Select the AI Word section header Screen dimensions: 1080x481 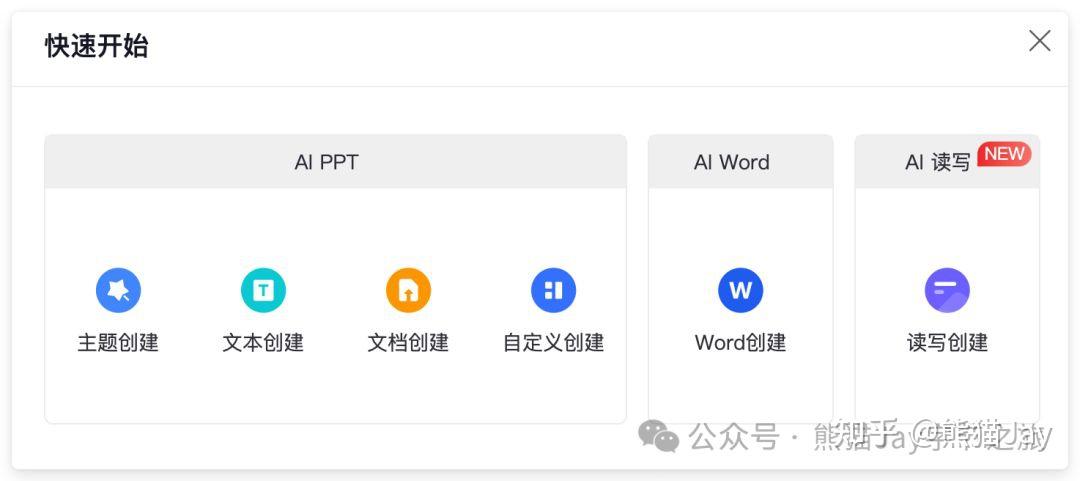point(740,162)
